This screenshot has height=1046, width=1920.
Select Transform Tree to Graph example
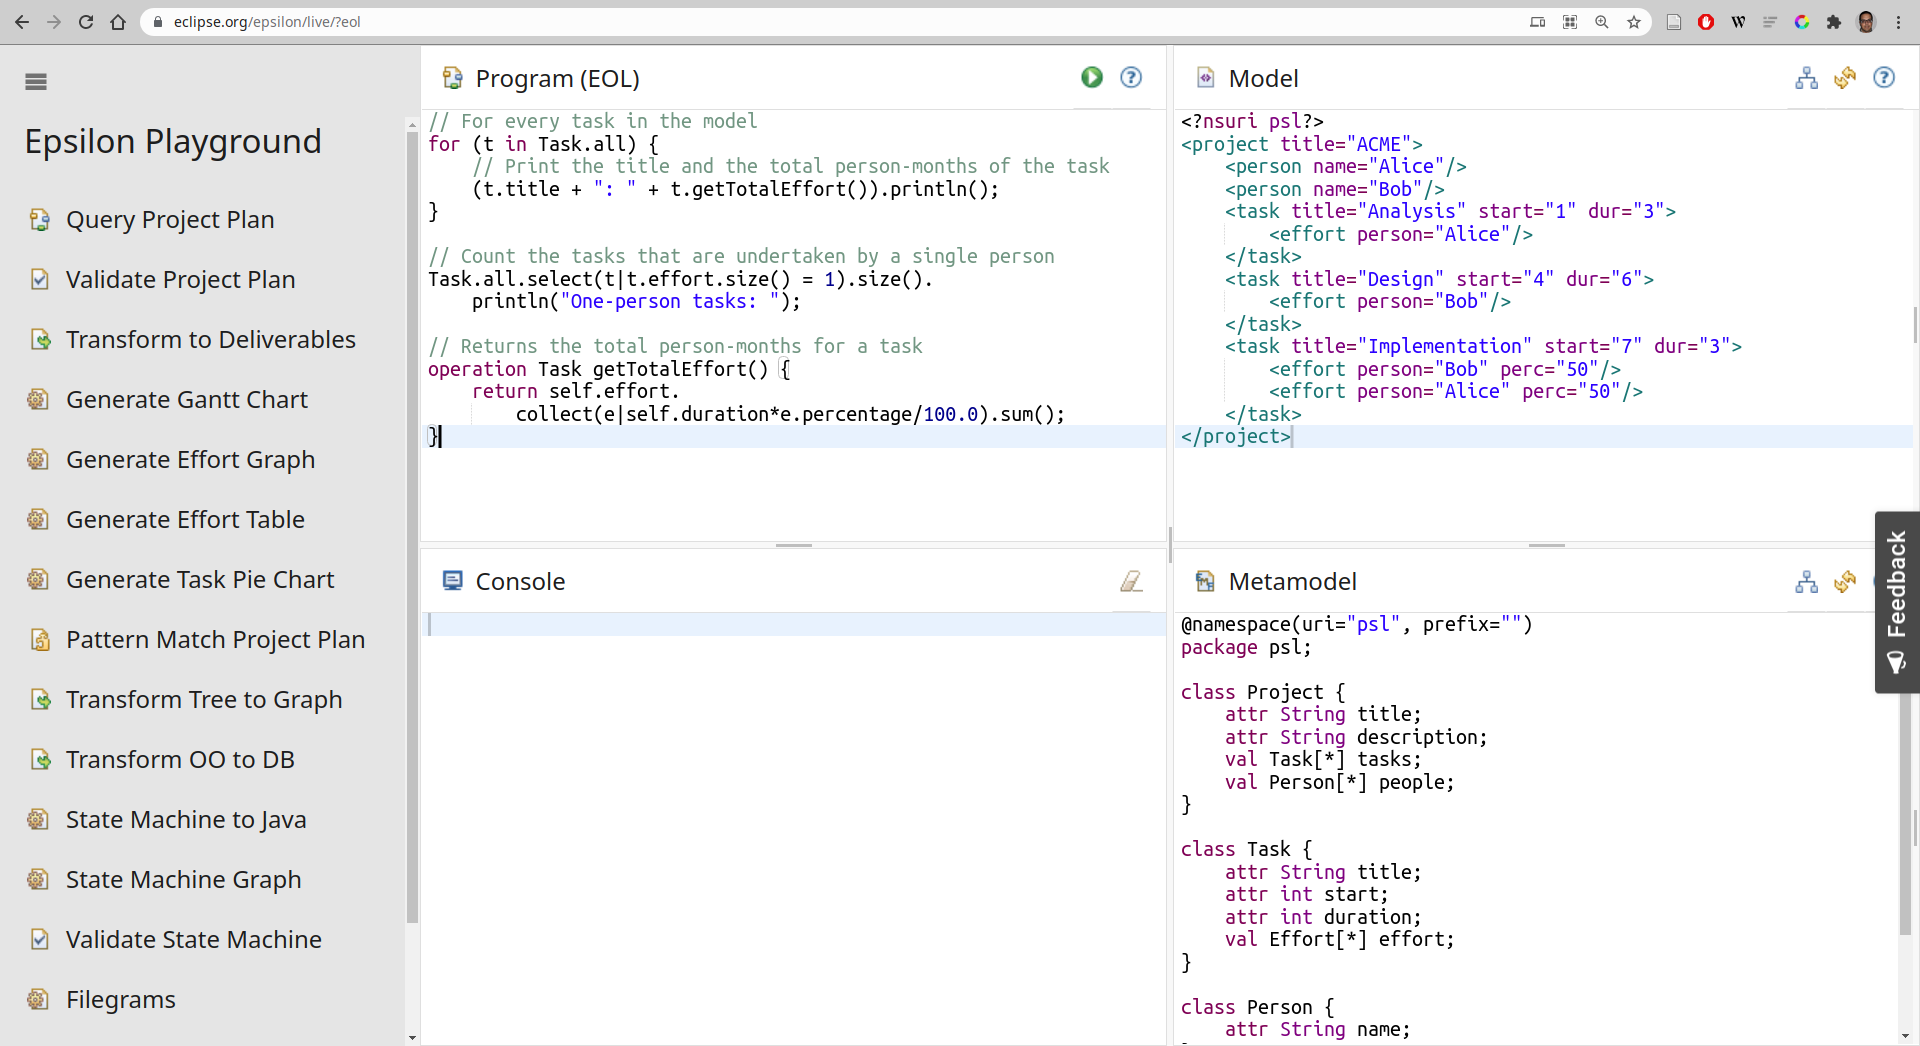point(203,700)
